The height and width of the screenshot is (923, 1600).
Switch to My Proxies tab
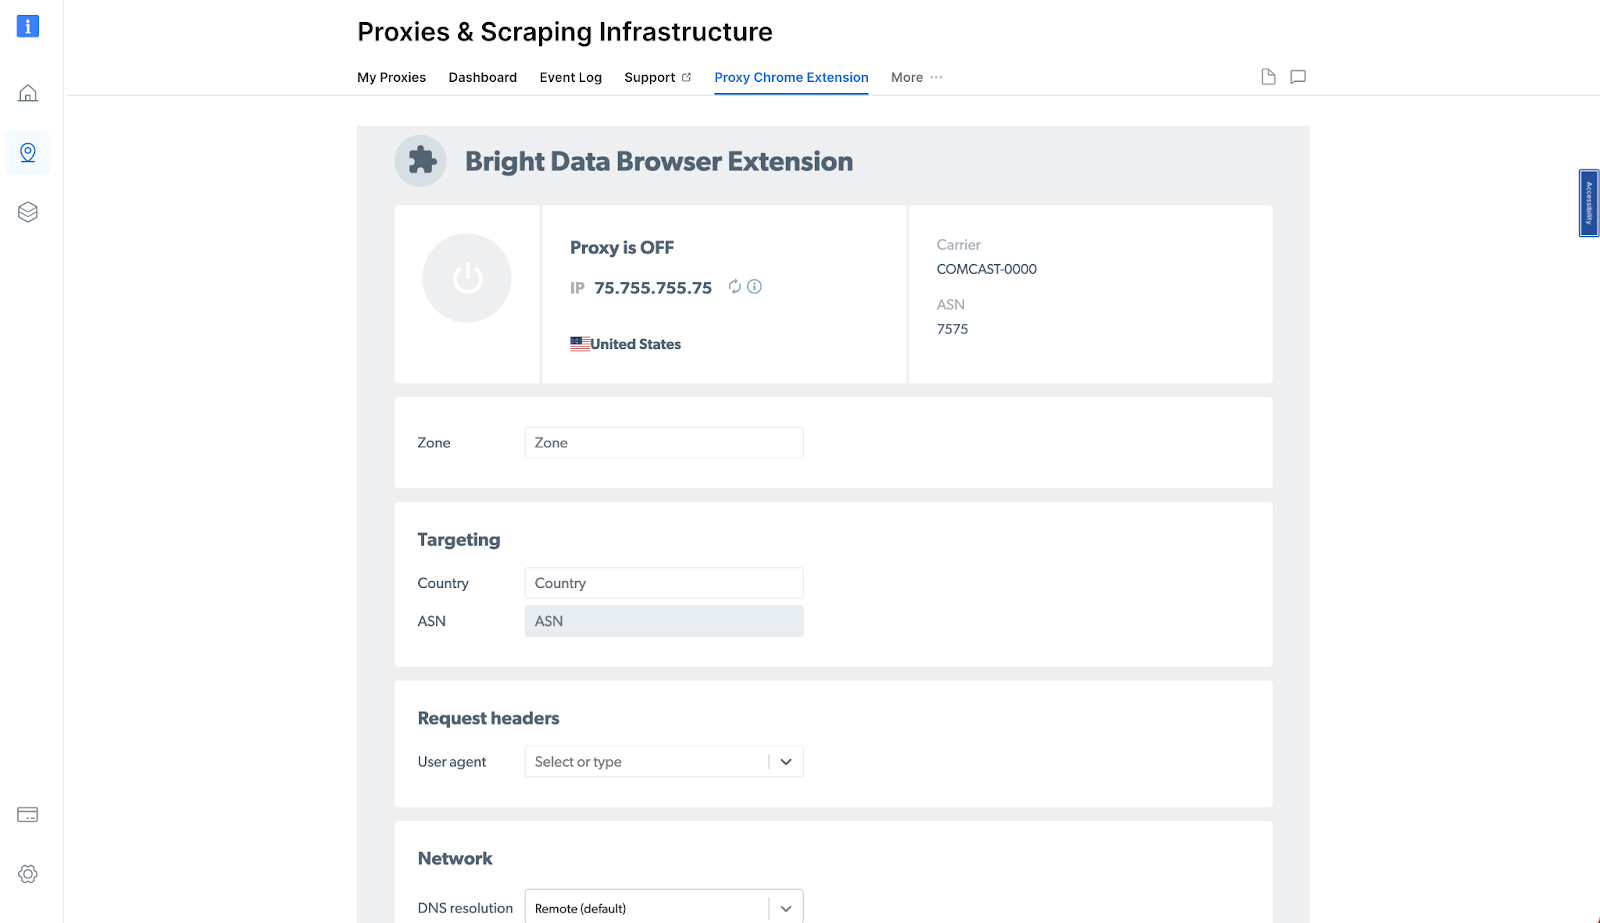[x=392, y=77]
